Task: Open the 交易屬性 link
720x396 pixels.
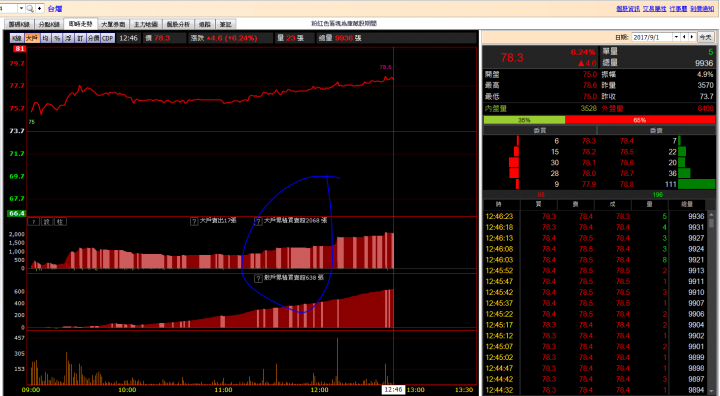Action: tap(654, 9)
